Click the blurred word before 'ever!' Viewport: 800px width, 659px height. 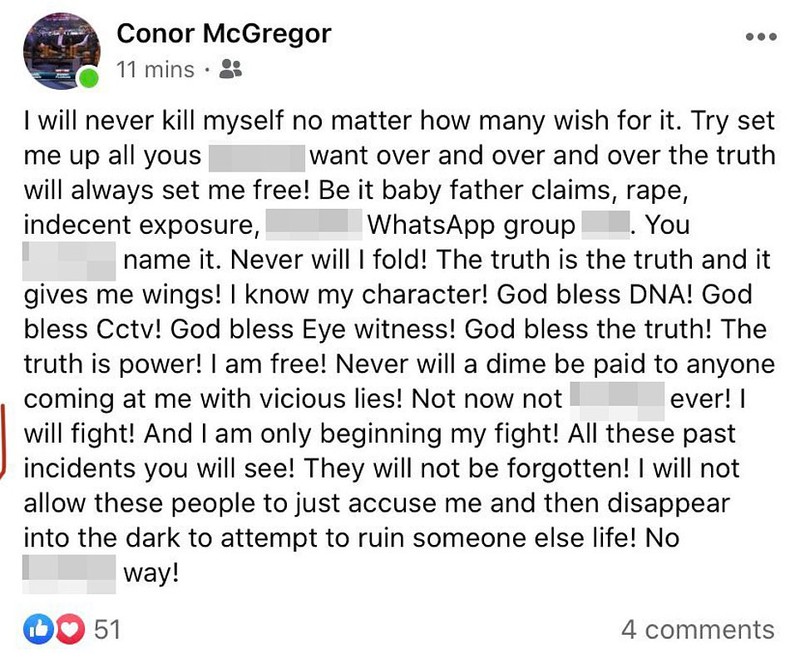coord(617,400)
